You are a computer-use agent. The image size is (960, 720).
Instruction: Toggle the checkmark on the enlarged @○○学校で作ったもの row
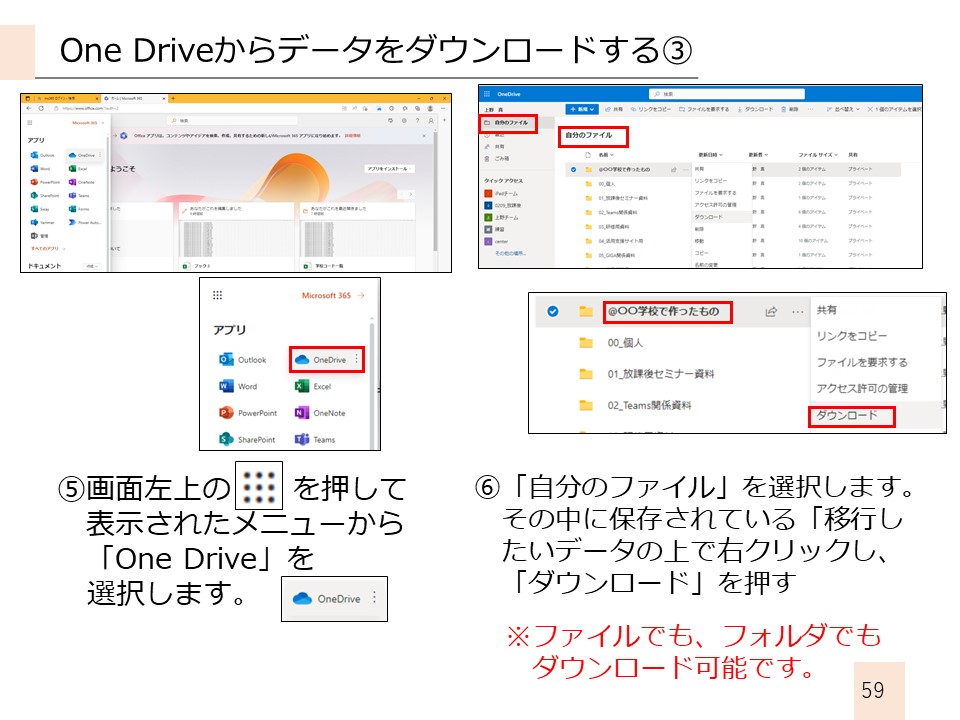pos(552,311)
